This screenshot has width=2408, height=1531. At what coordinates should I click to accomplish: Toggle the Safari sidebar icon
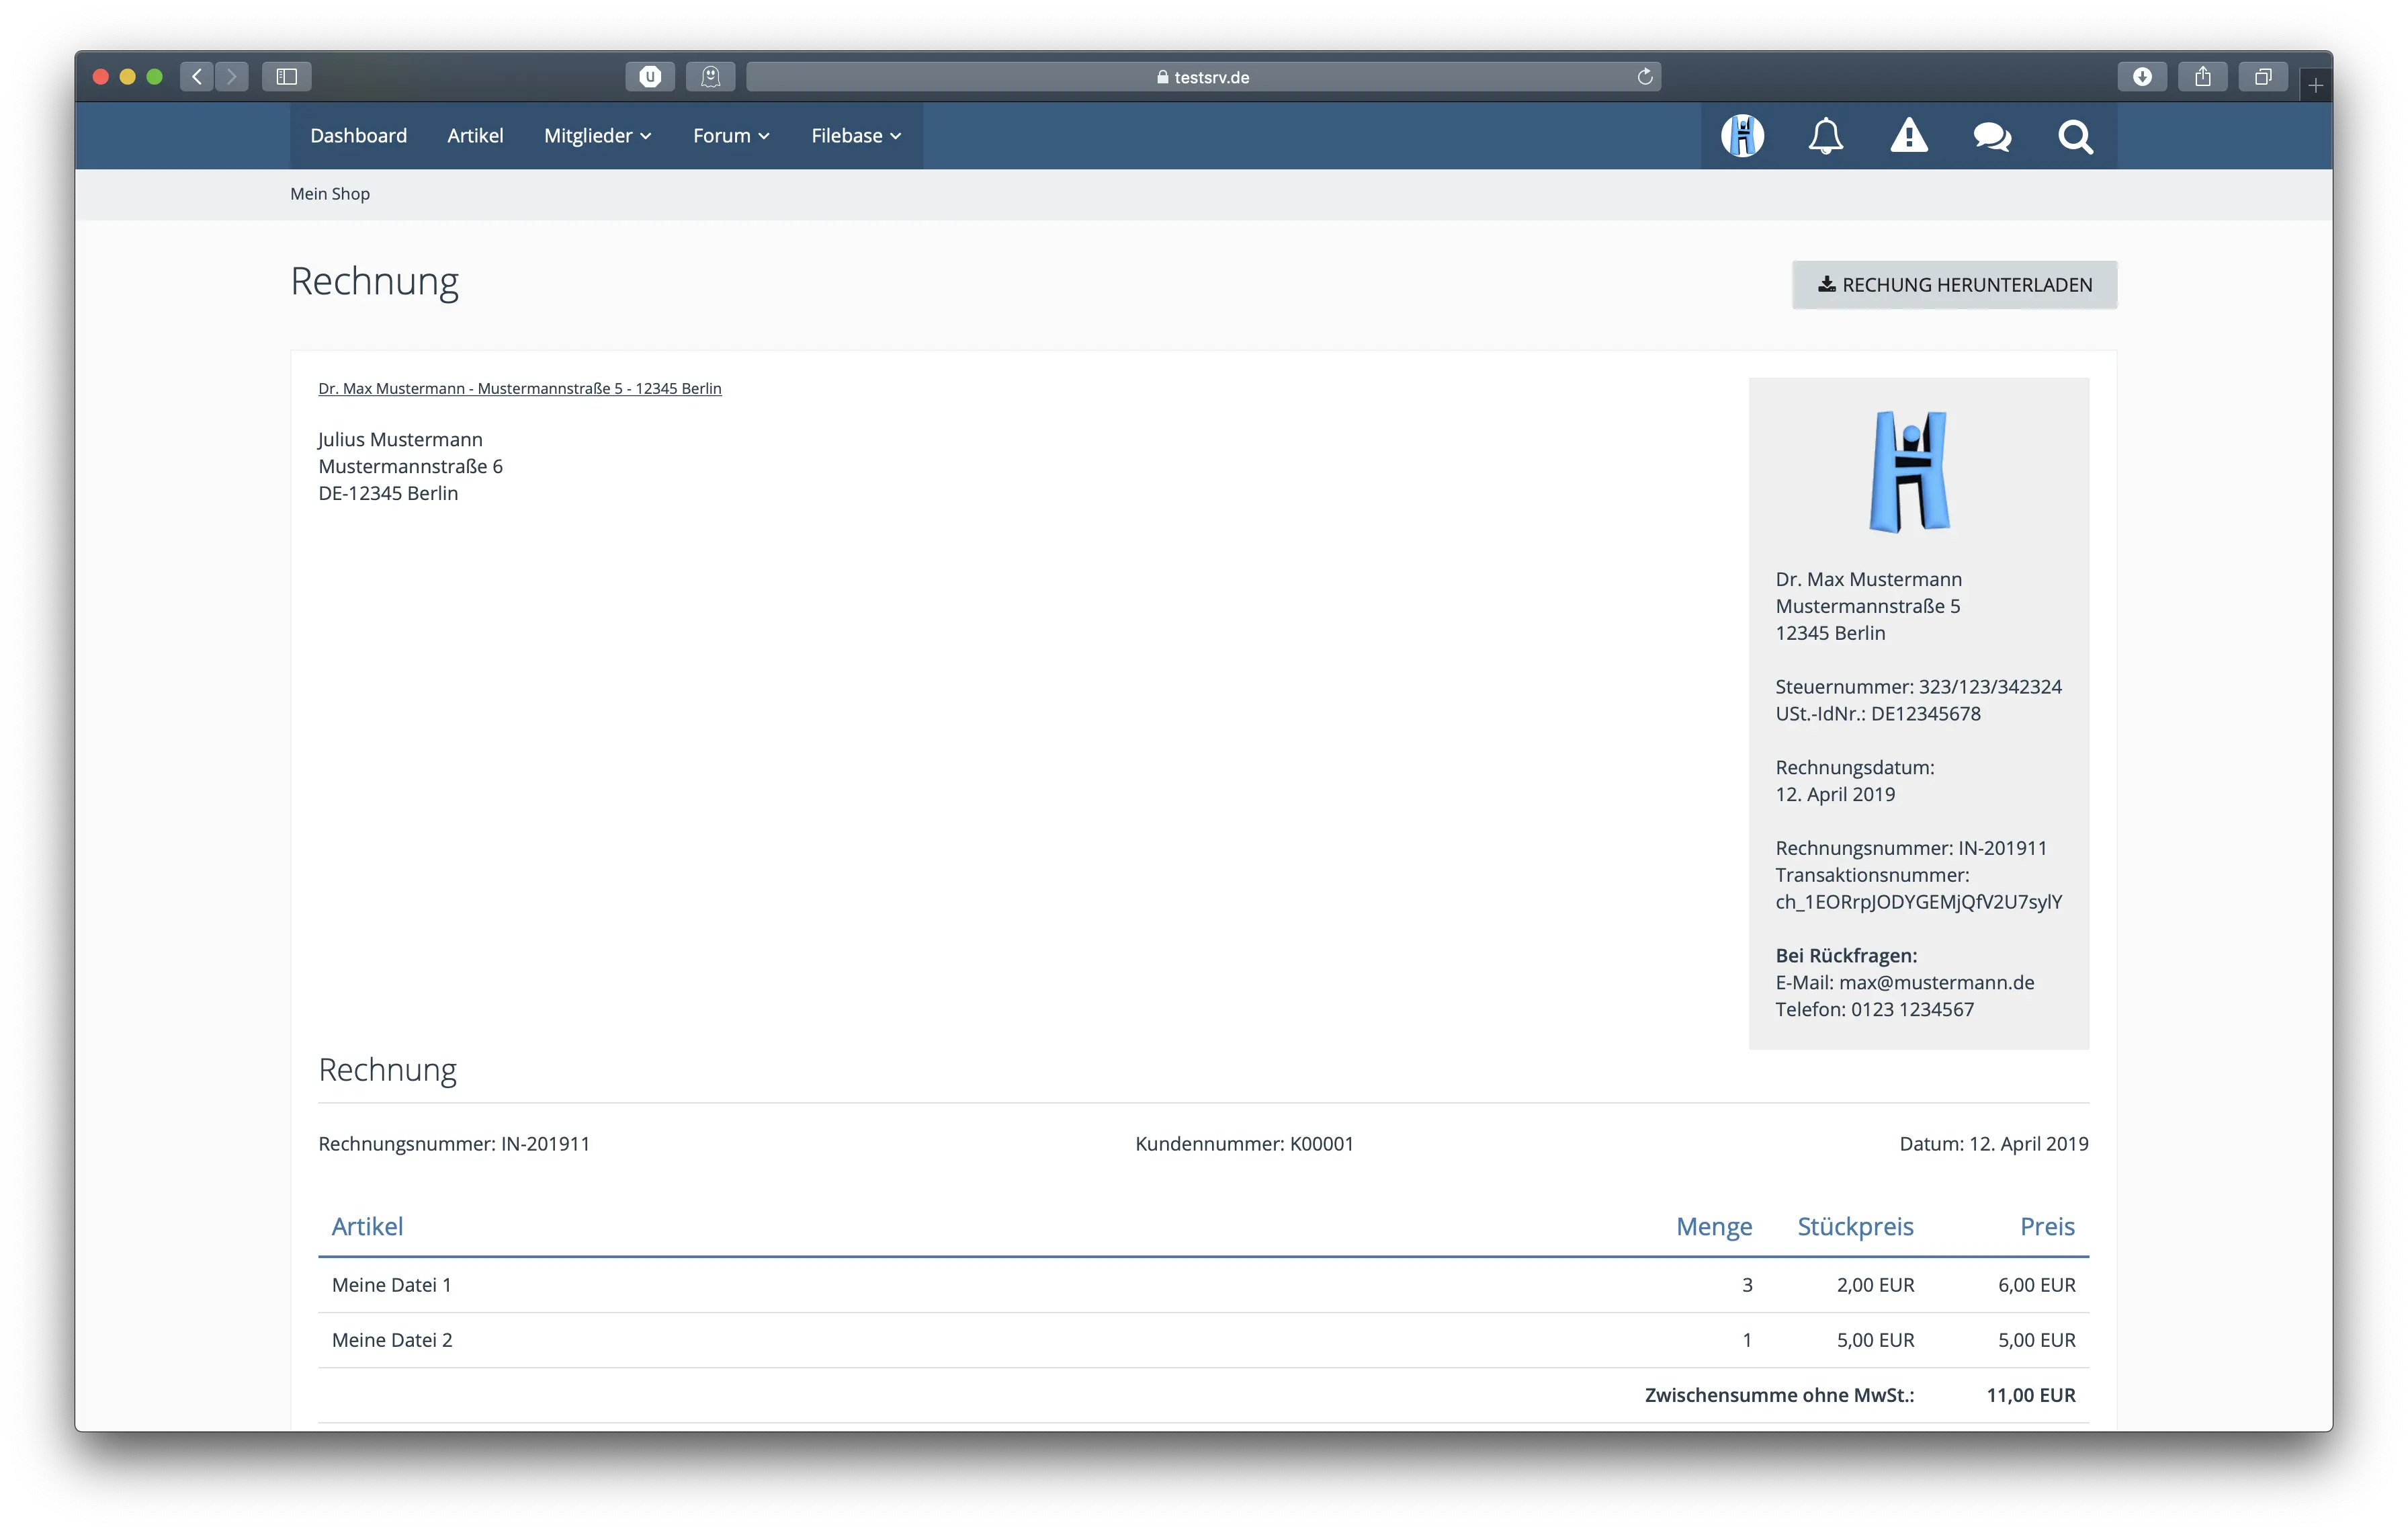click(x=287, y=77)
